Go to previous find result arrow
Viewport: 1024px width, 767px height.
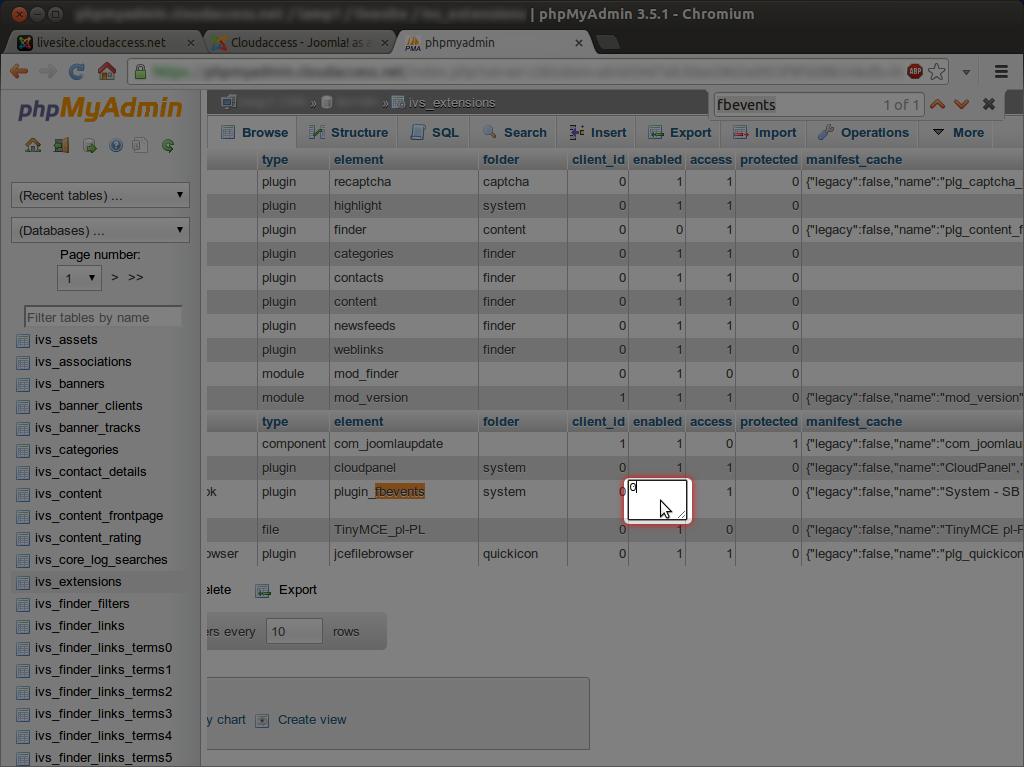[x=937, y=105]
